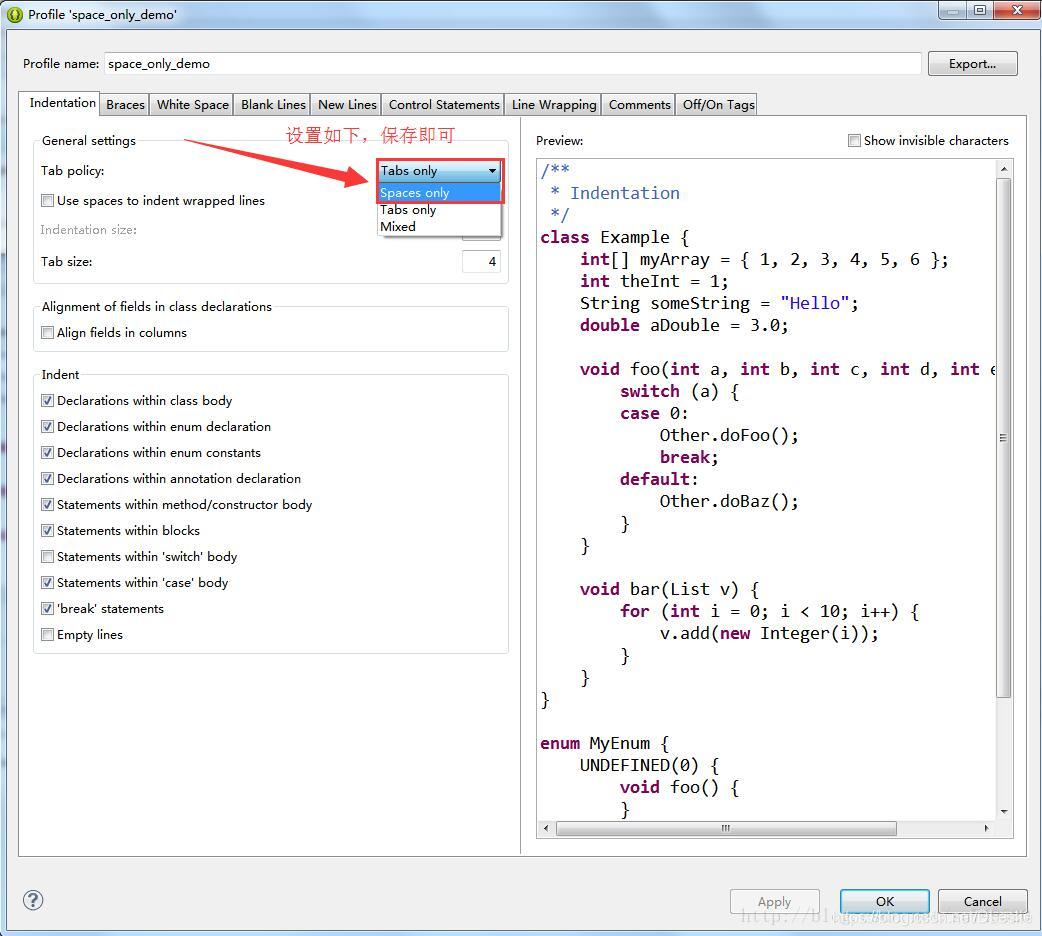Switch to the New Lines tab
The image size is (1042, 936).
[347, 104]
